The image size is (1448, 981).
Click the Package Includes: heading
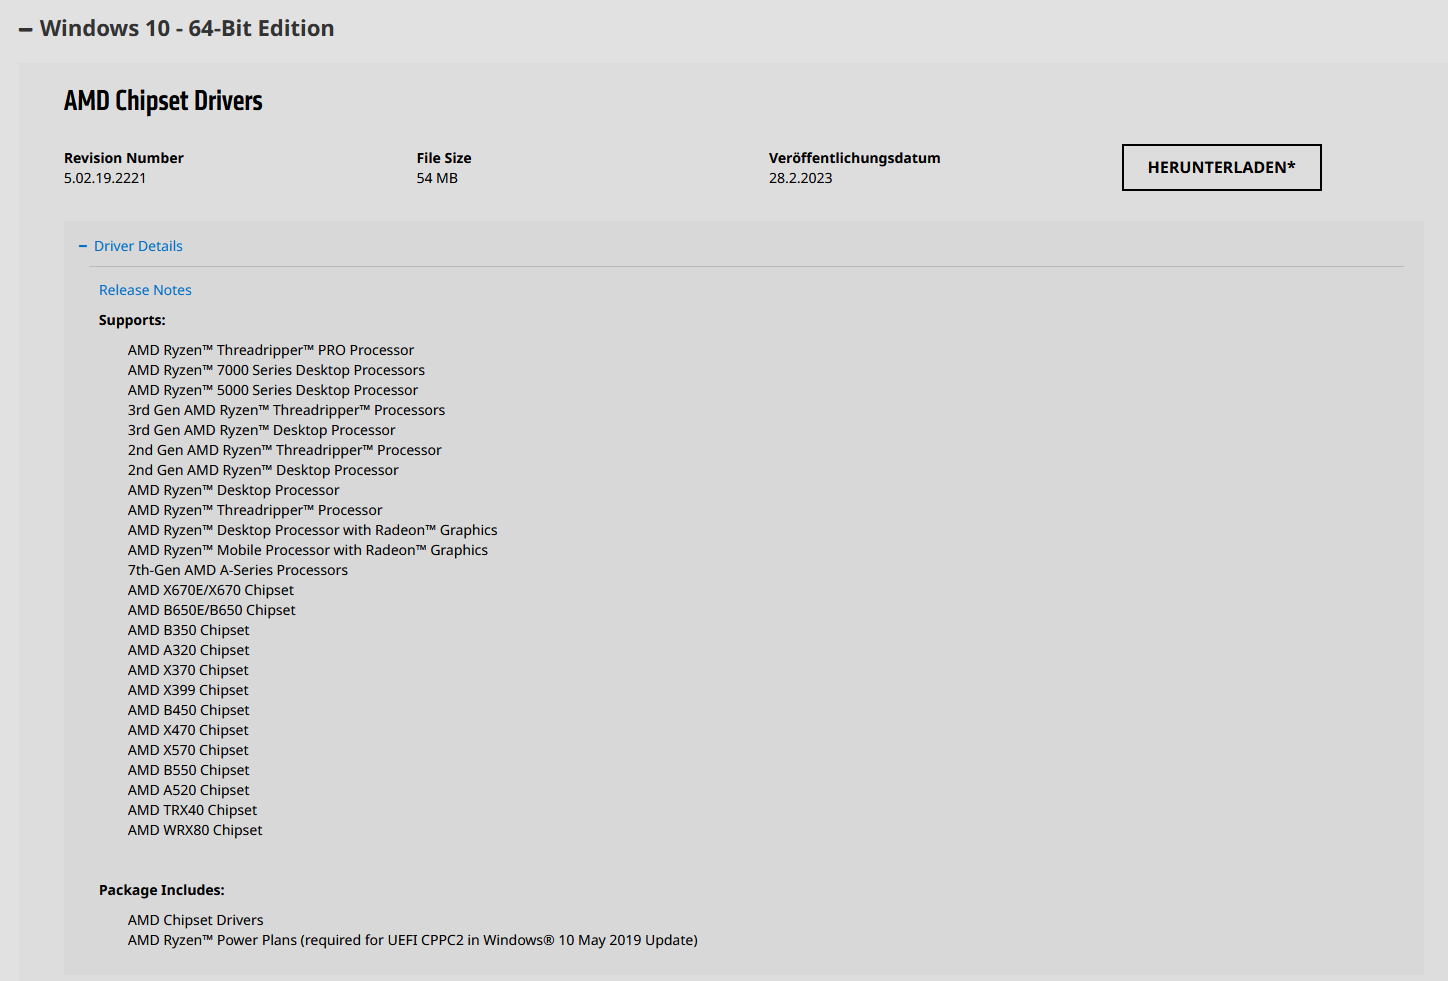pyautogui.click(x=162, y=890)
